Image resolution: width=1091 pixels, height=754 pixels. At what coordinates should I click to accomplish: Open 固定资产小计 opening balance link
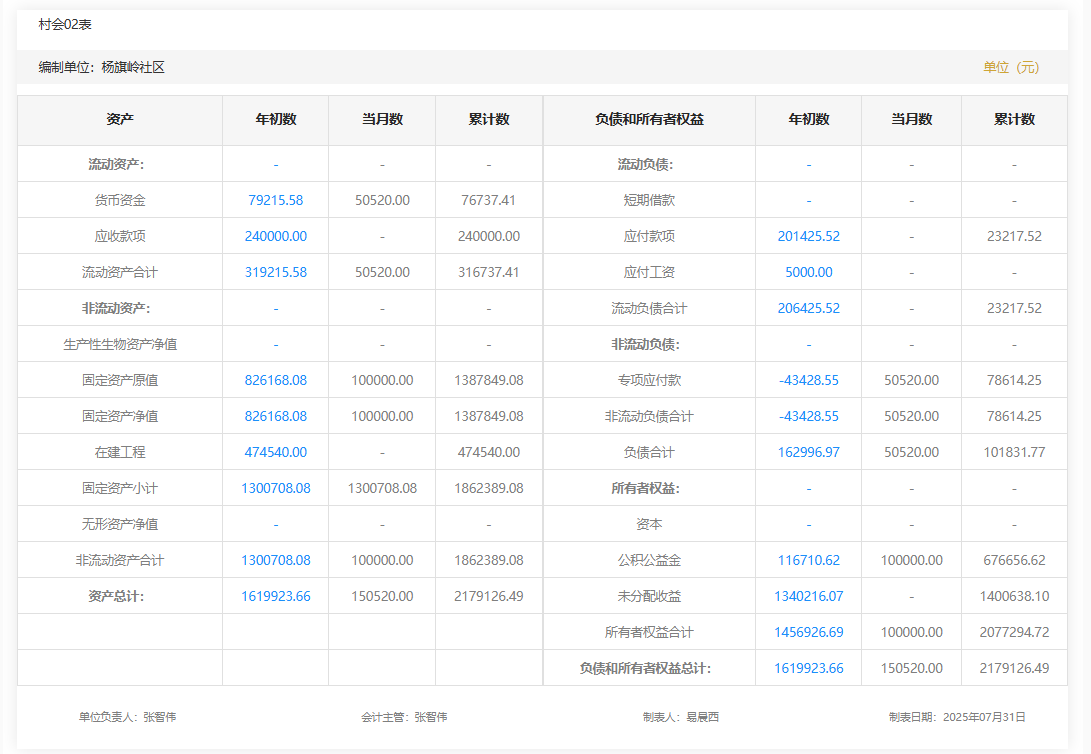pos(275,488)
